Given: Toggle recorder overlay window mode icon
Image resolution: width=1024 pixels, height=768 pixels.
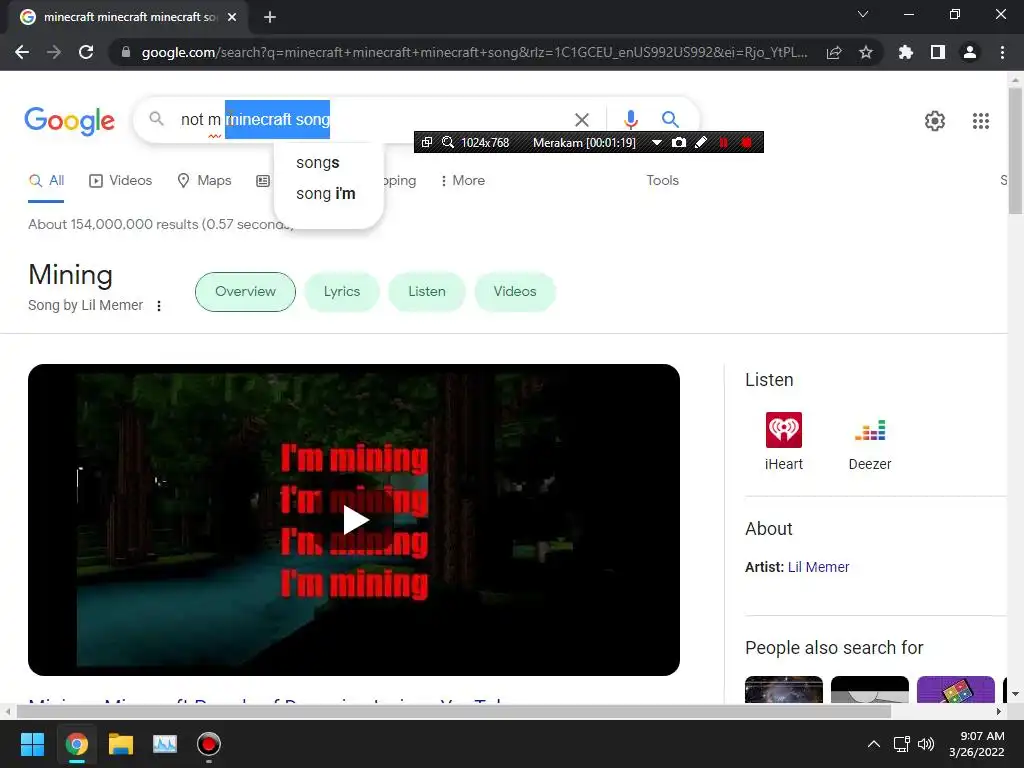Looking at the screenshot, I should (426, 142).
